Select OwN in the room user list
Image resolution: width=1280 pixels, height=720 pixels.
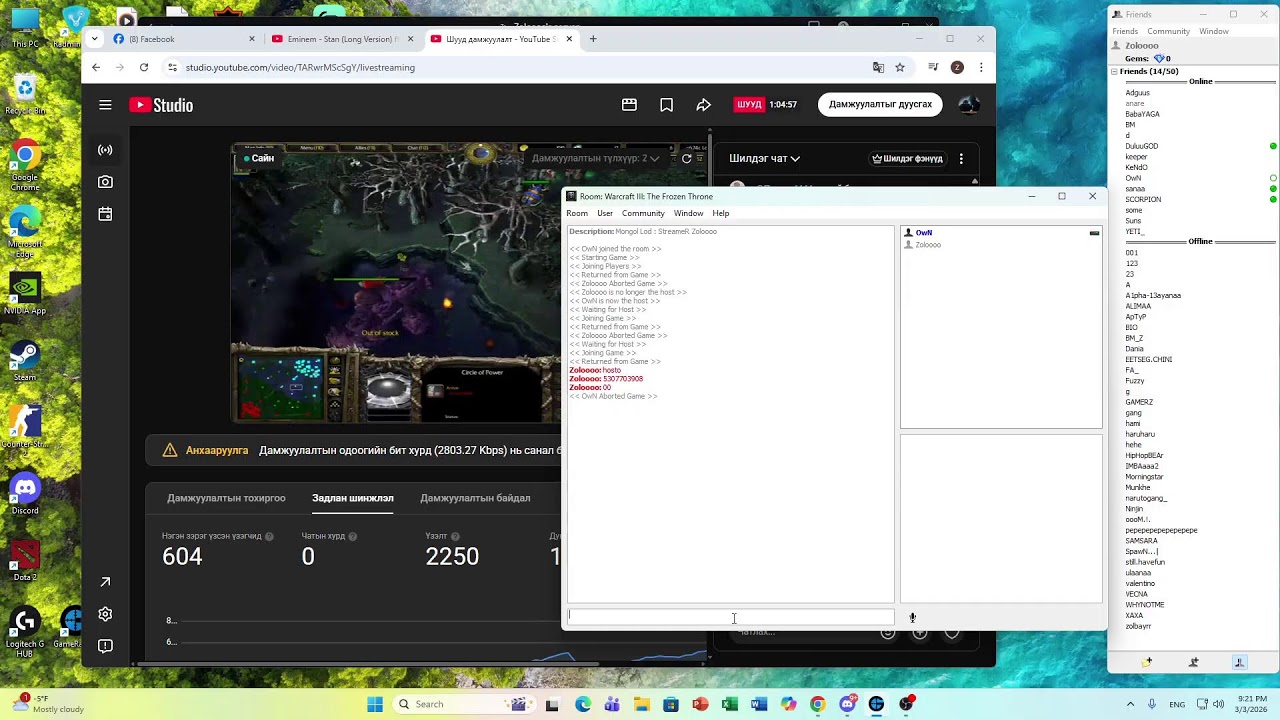(924, 233)
